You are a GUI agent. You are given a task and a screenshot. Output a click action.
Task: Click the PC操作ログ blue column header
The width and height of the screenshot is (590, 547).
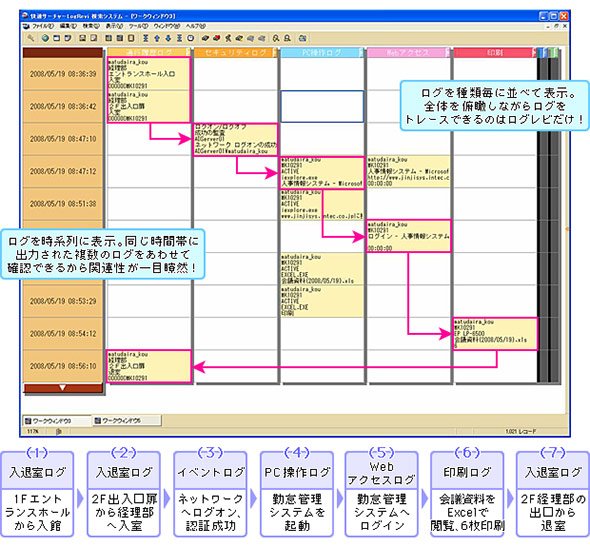(x=322, y=53)
